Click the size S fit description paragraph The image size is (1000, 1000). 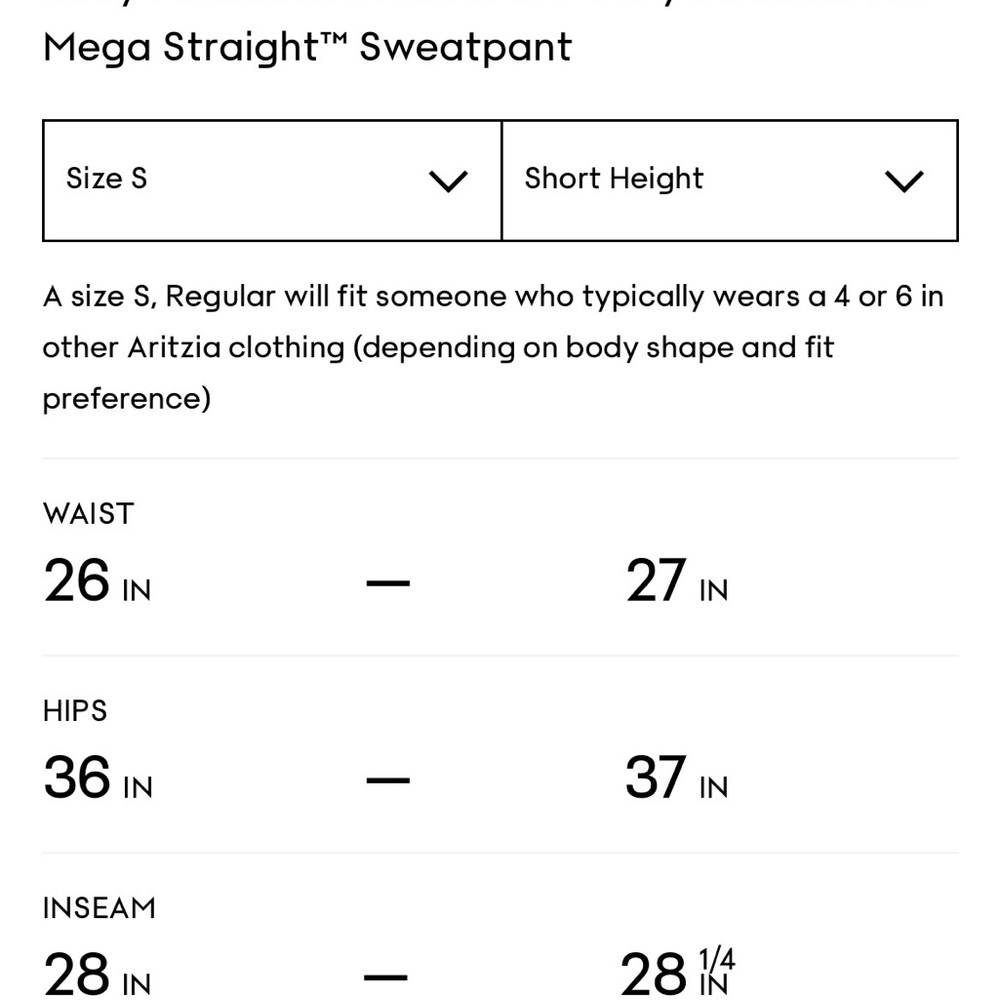coord(494,348)
